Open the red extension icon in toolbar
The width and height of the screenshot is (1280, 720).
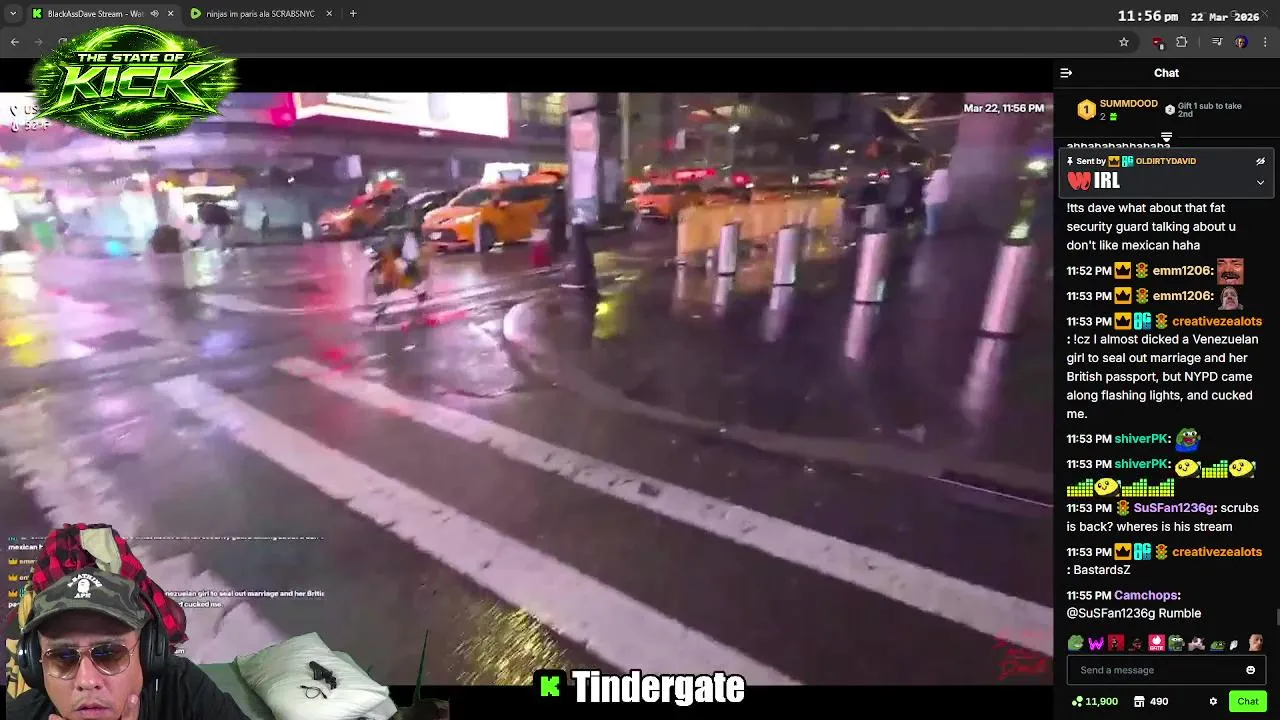[x=1158, y=42]
